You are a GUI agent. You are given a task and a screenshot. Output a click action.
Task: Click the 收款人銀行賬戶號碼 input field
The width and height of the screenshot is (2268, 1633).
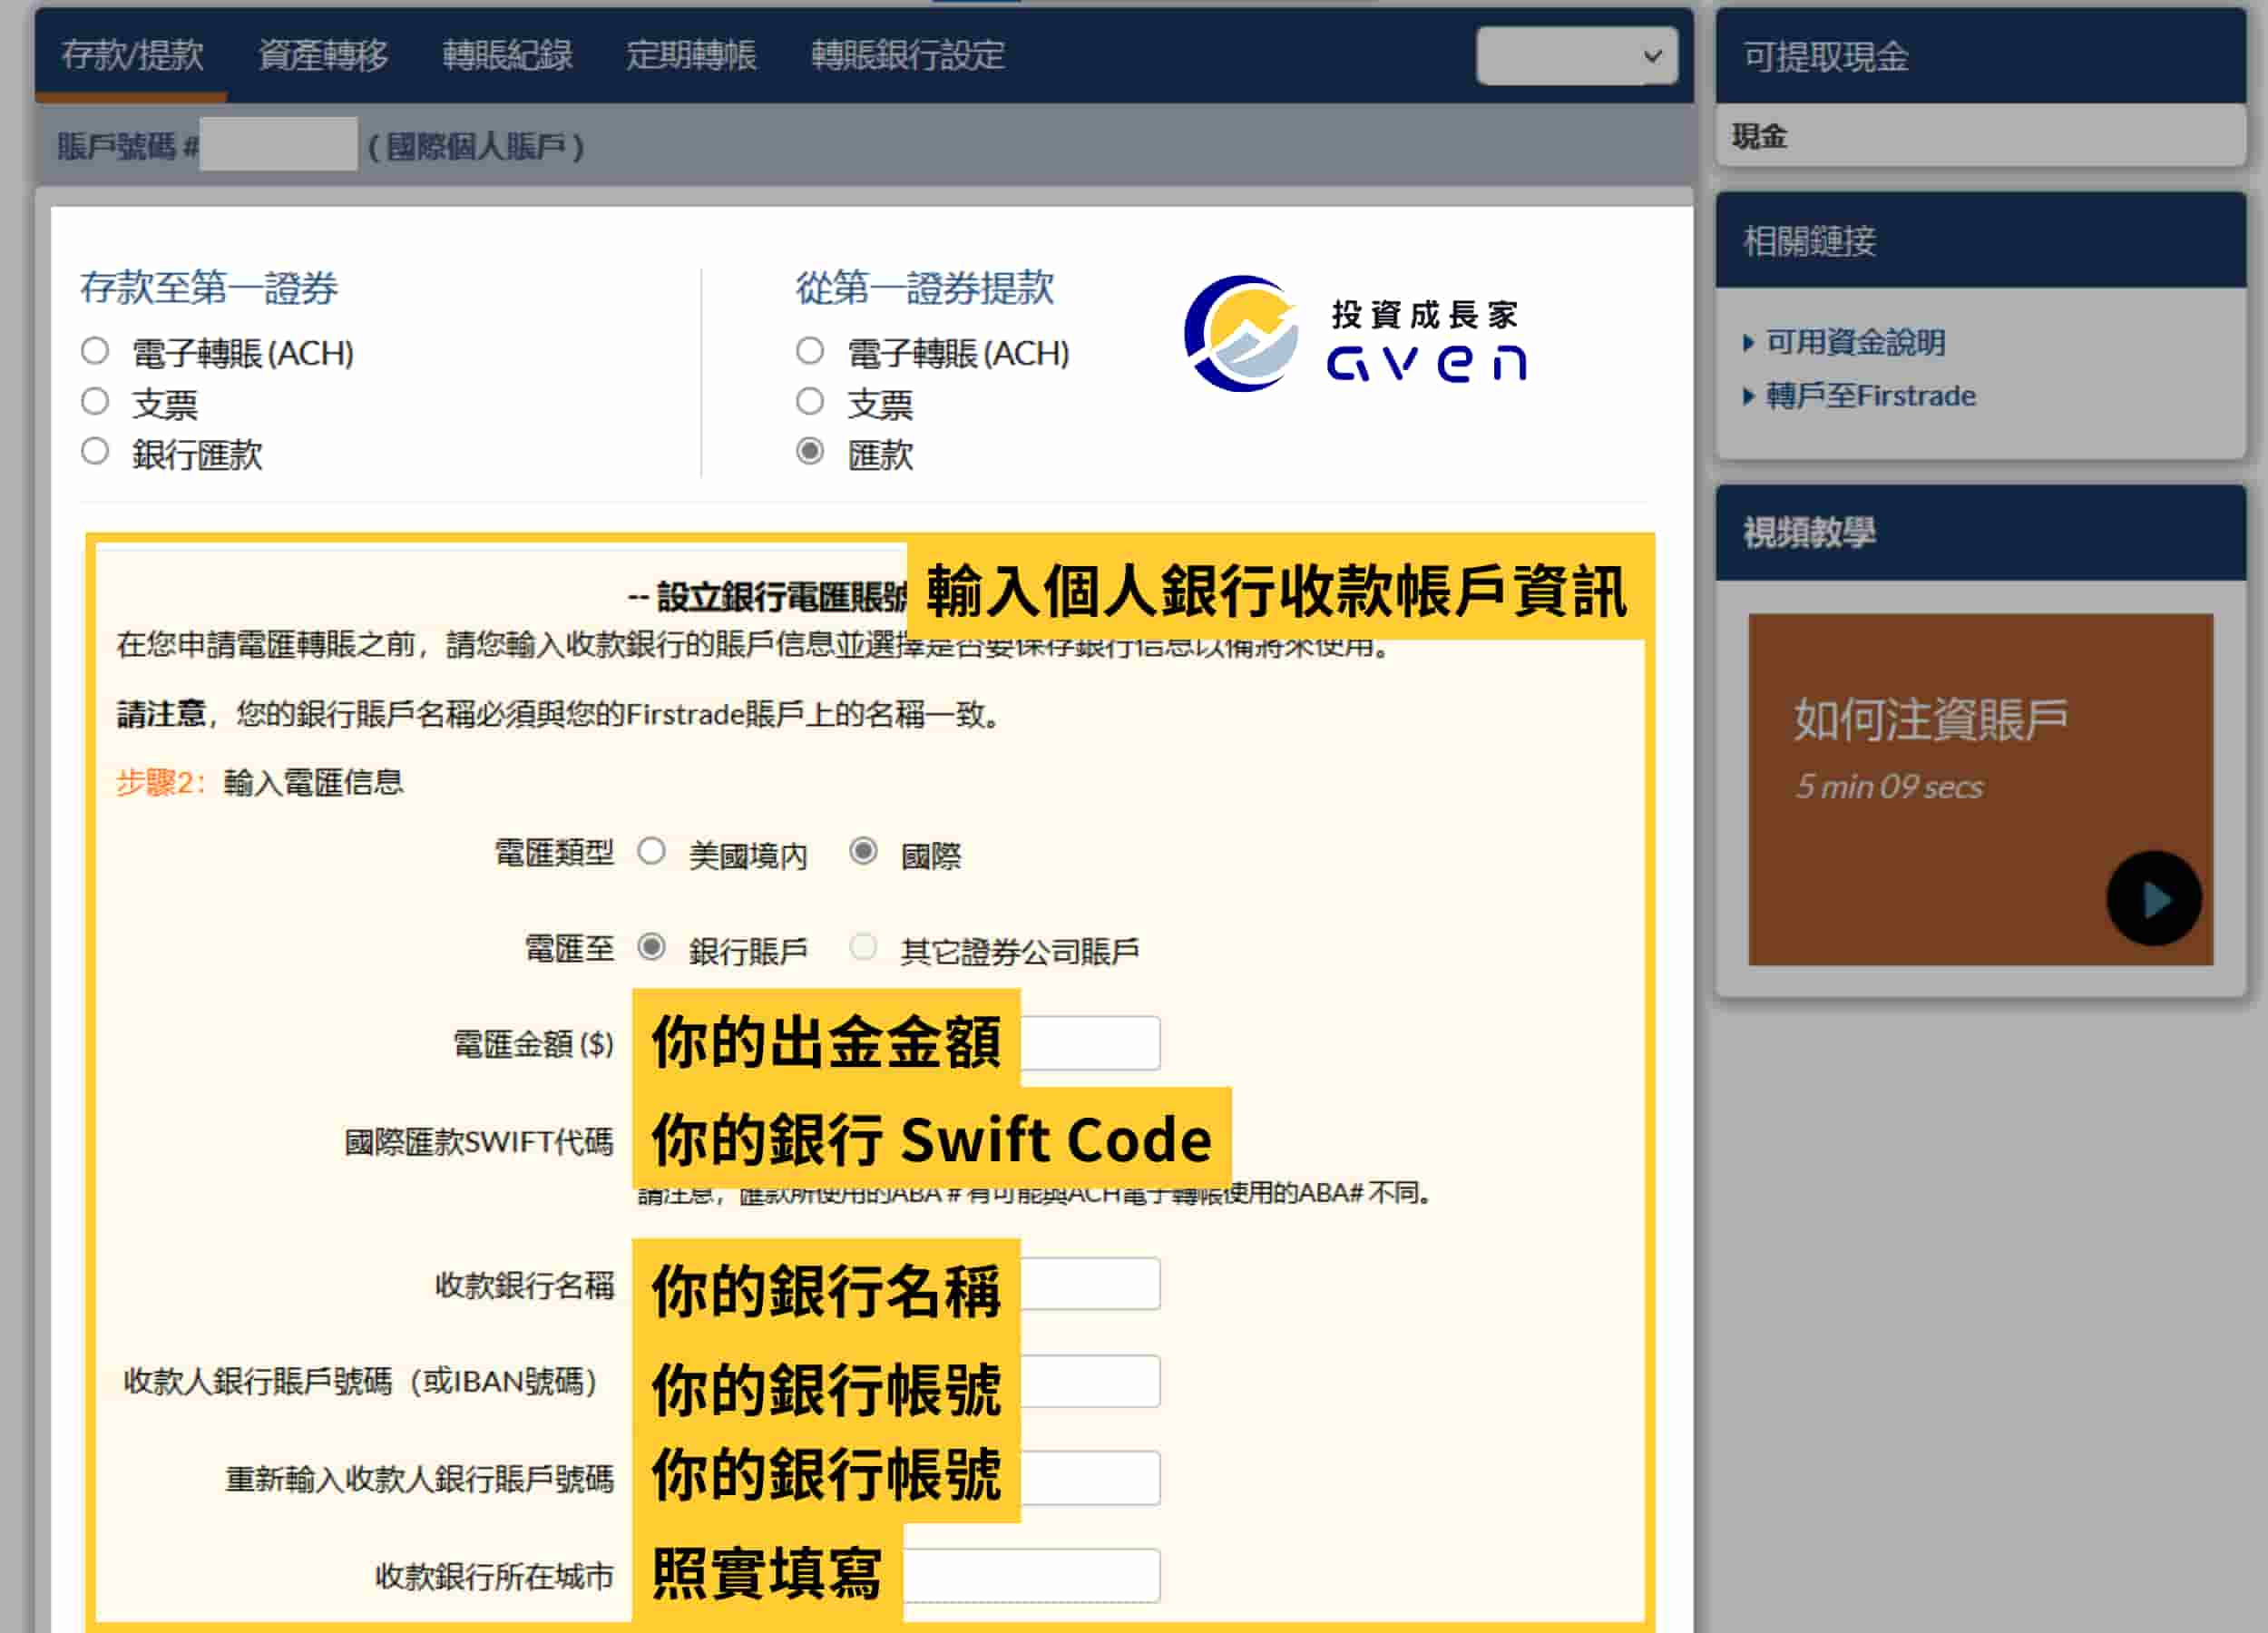pyautogui.click(x=1090, y=1381)
